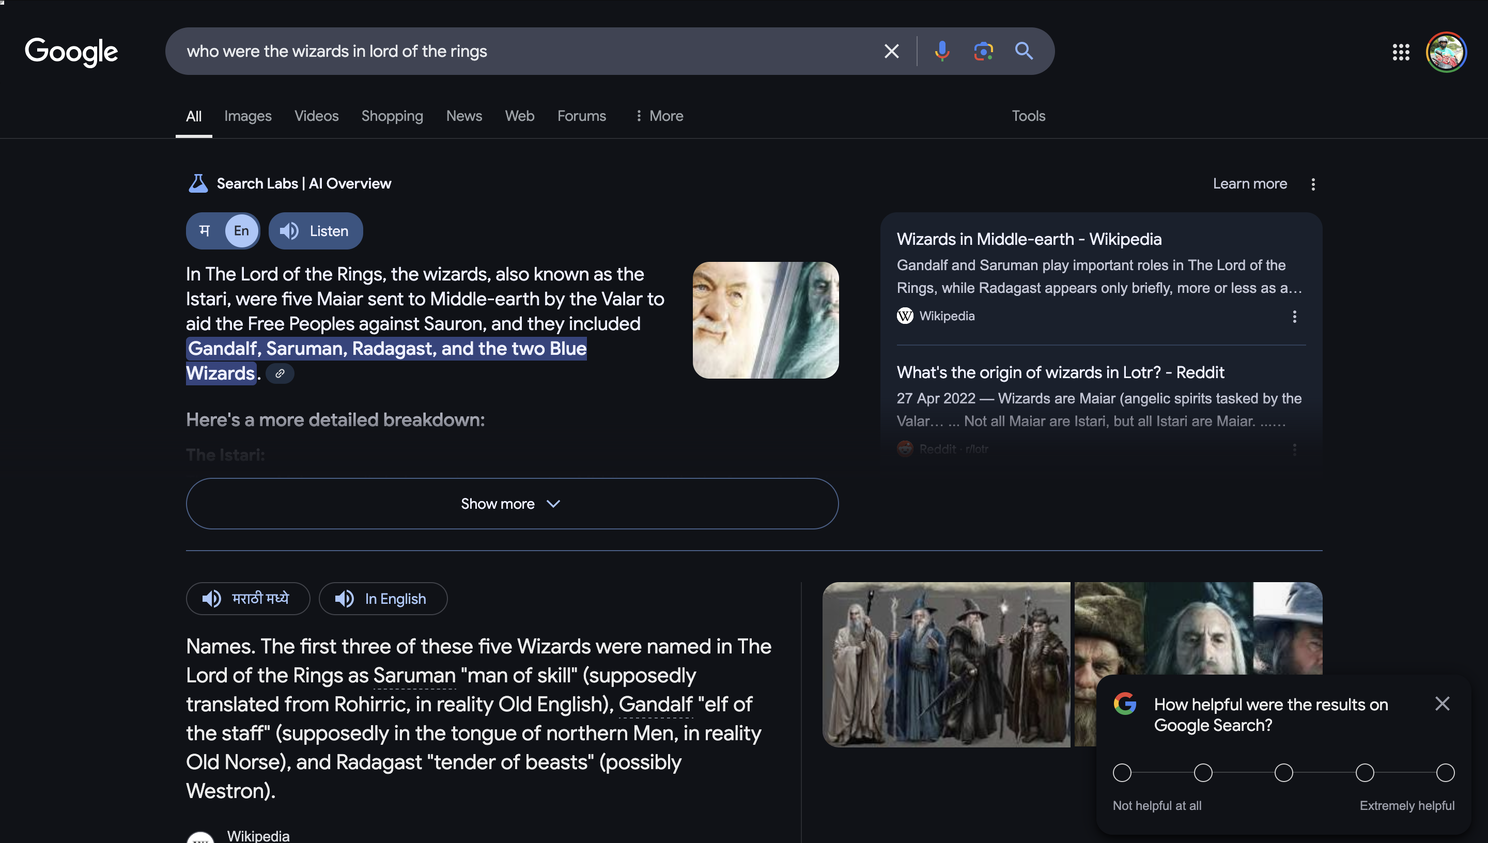Open Google account profile avatar

point(1446,52)
